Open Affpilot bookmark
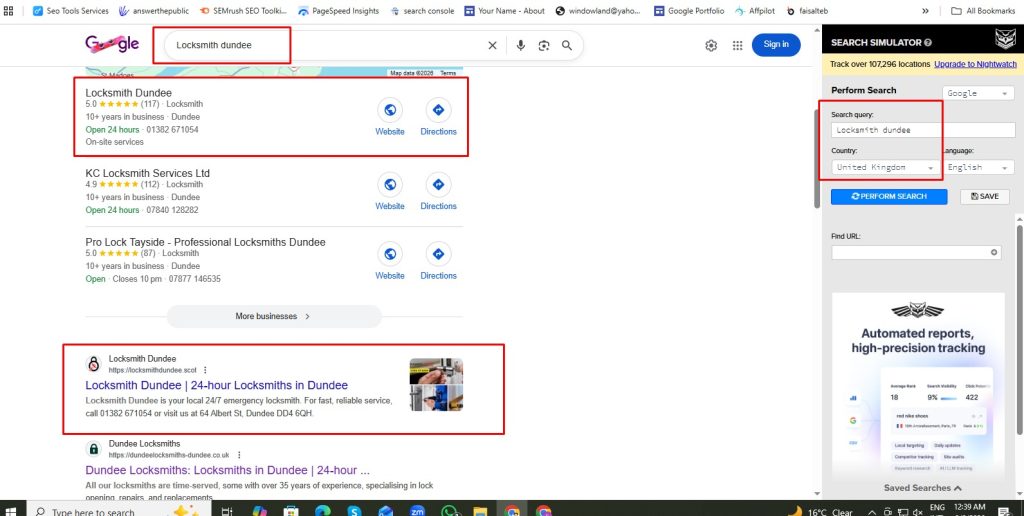Image resolution: width=1024 pixels, height=516 pixels. pos(755,11)
